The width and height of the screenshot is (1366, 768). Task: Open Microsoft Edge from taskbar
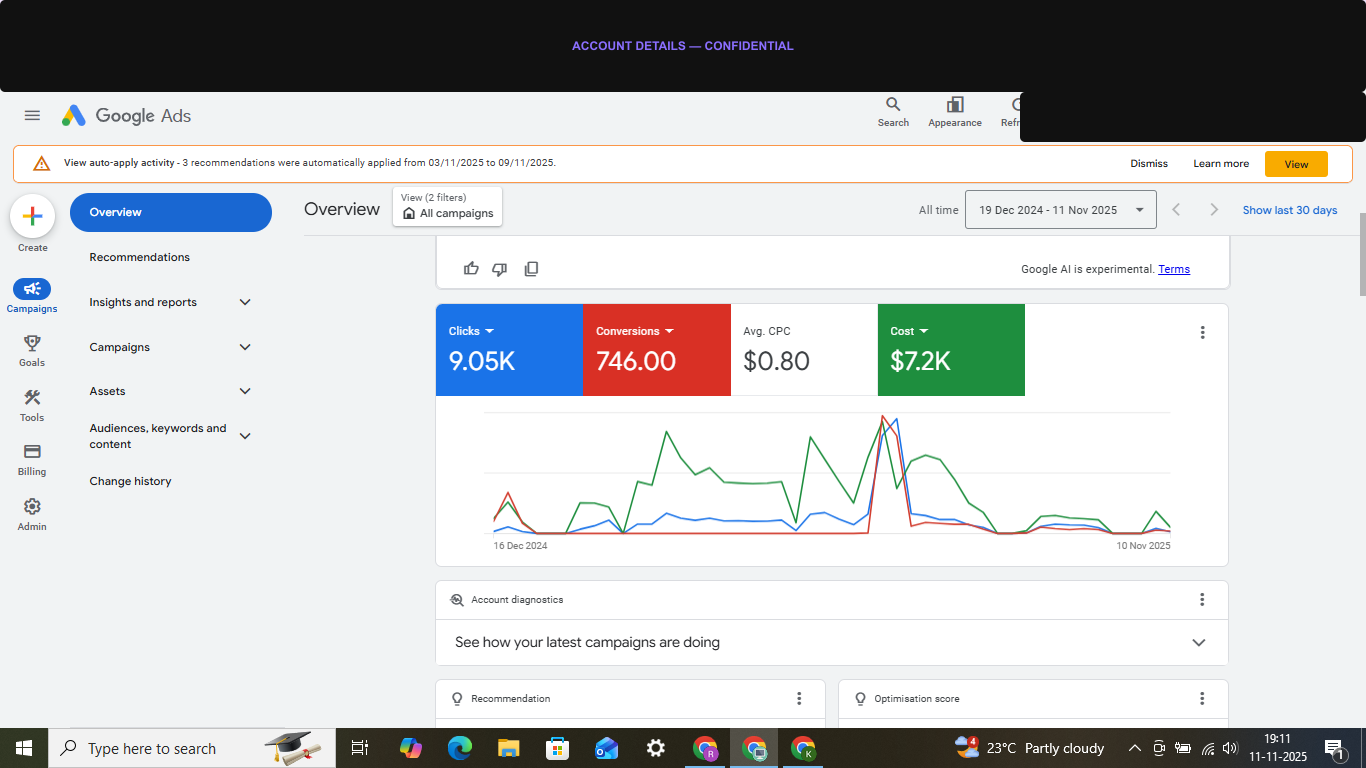[x=459, y=748]
